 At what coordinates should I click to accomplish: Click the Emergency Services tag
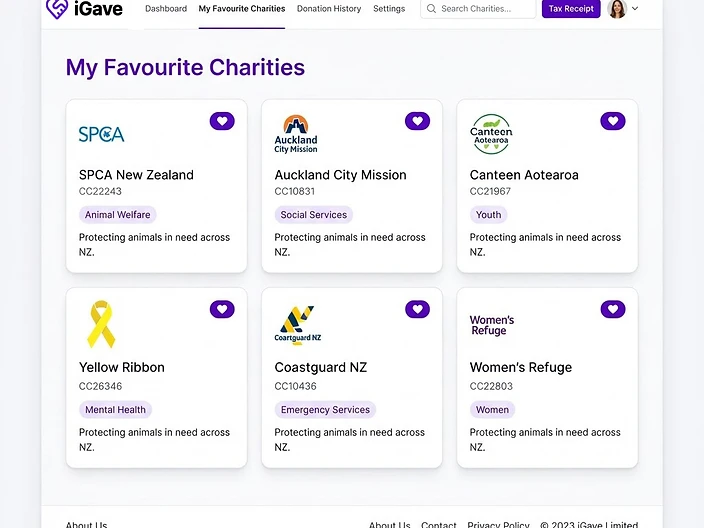(325, 409)
